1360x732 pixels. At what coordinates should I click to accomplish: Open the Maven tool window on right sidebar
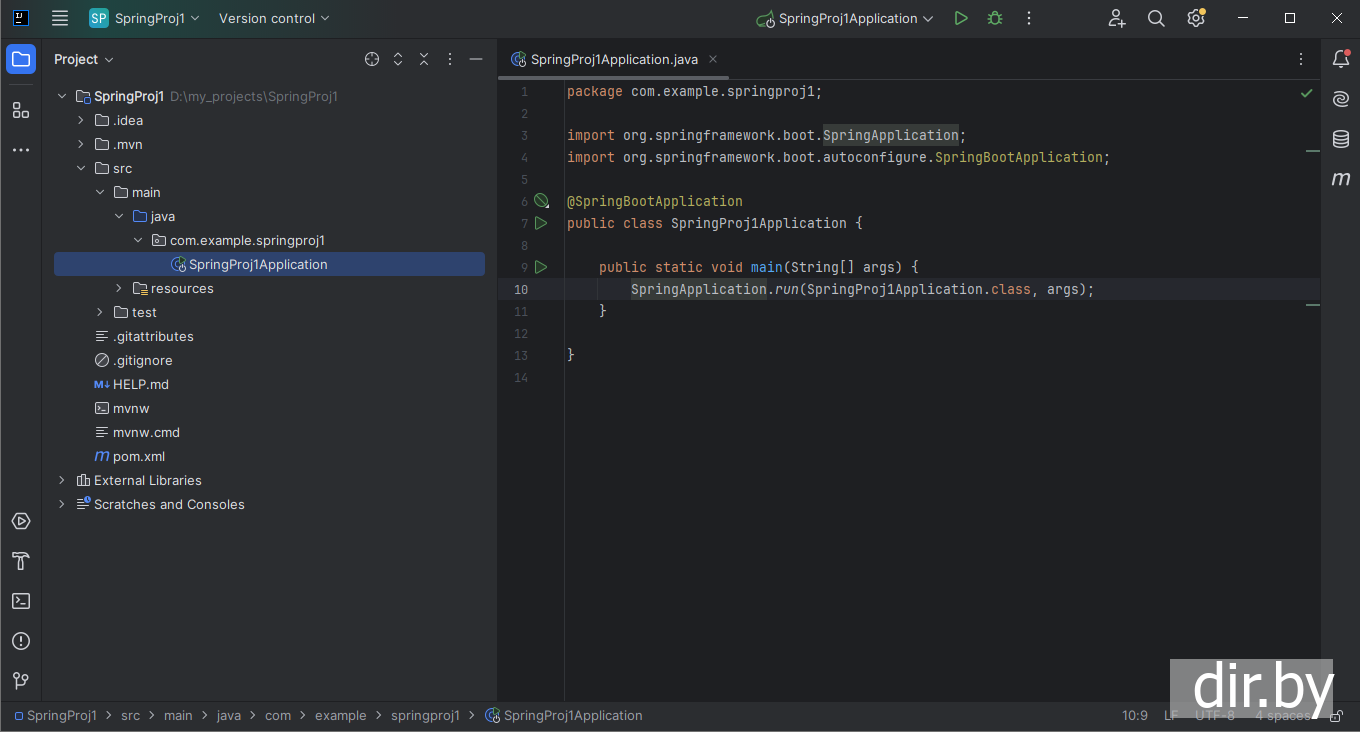point(1341,179)
